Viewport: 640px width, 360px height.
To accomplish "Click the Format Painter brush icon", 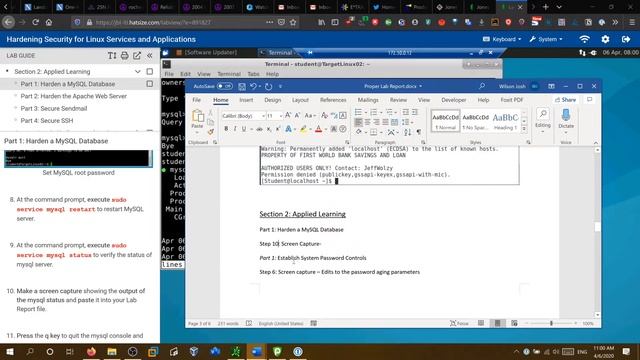I will coord(211,132).
